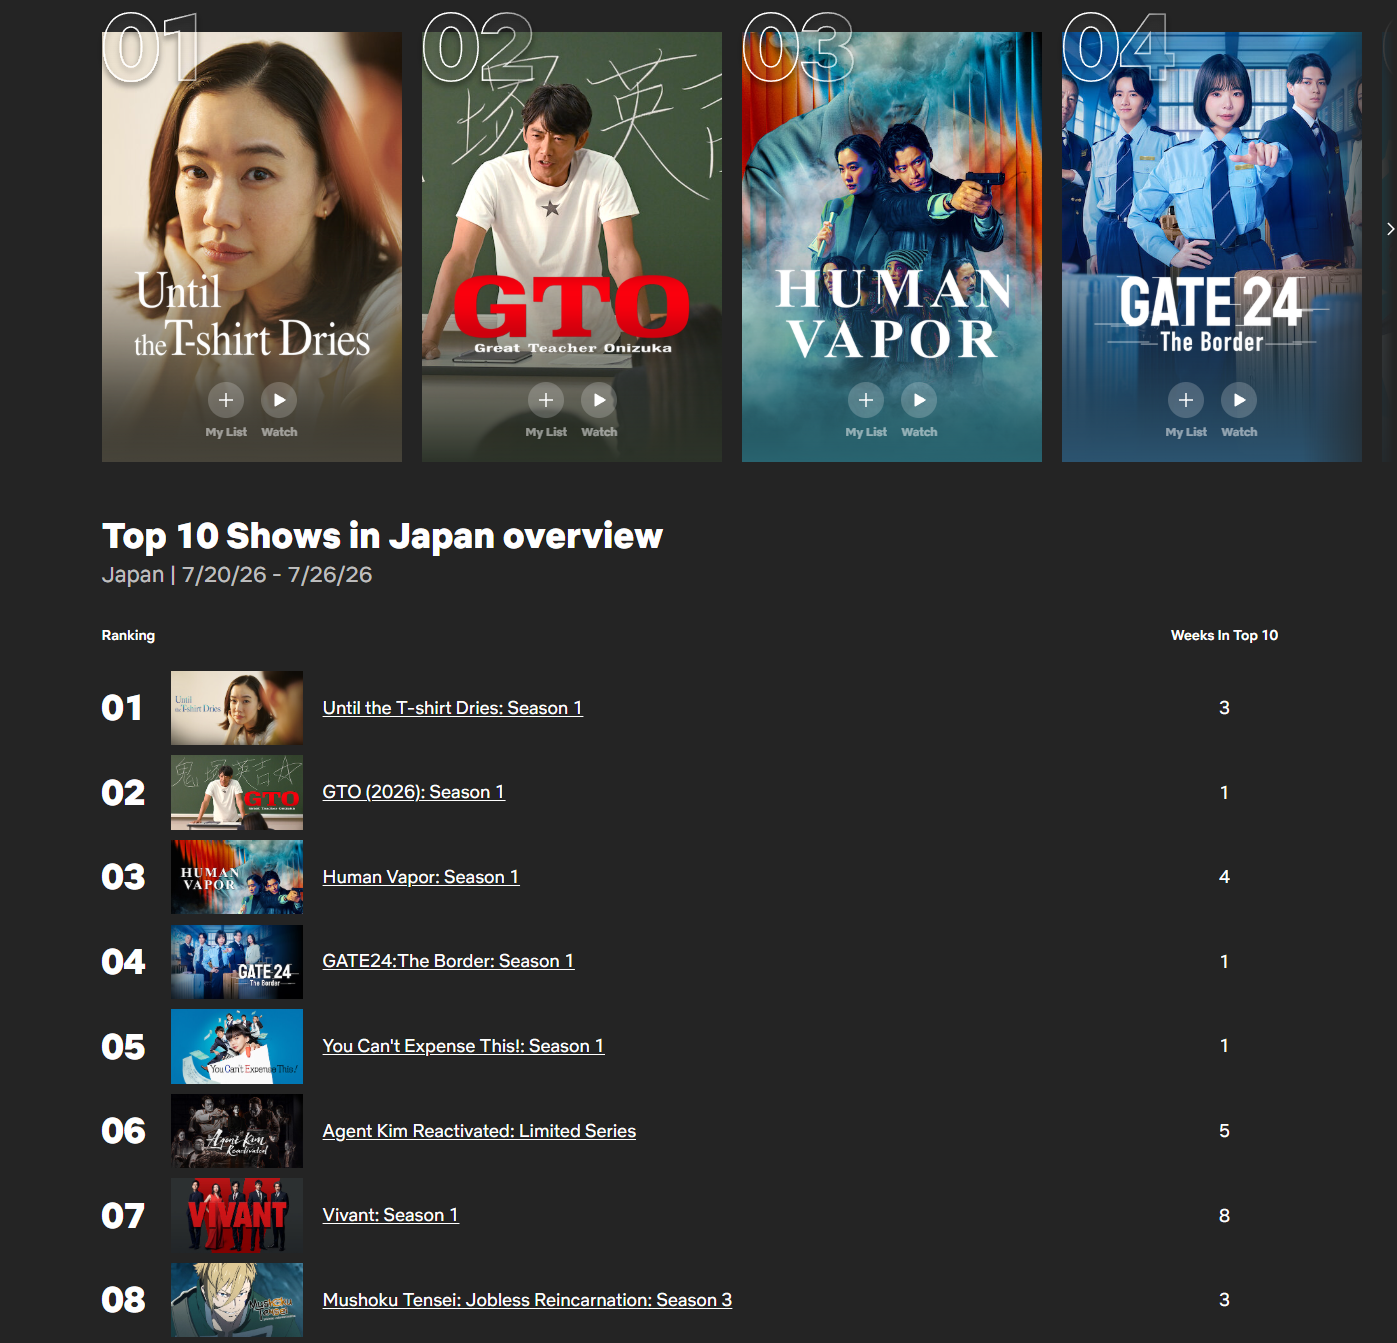Start watching GATE24 The Border
This screenshot has height=1343, width=1397.
coord(1239,400)
